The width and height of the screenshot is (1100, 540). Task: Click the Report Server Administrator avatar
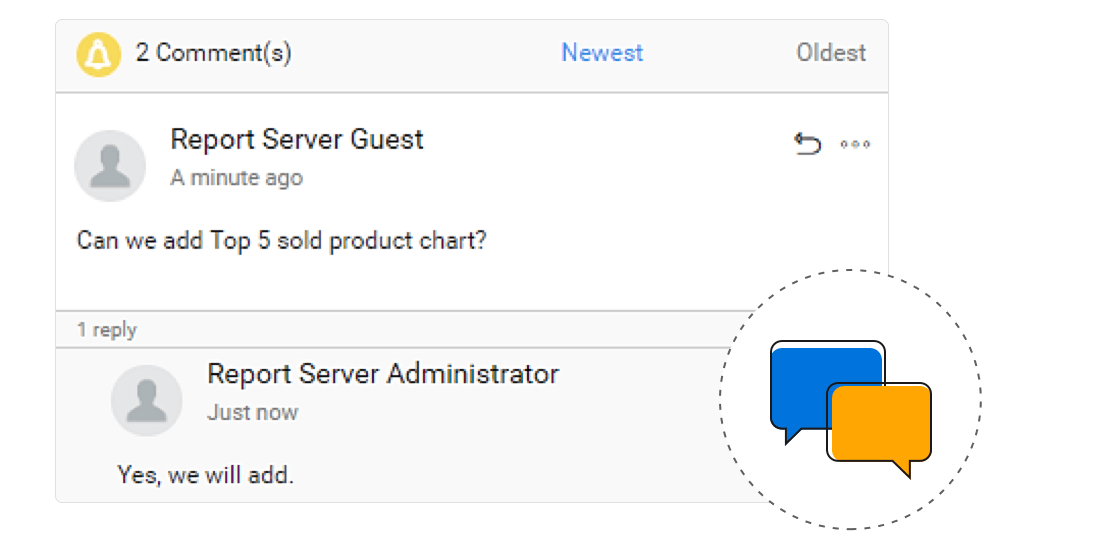pyautogui.click(x=147, y=400)
